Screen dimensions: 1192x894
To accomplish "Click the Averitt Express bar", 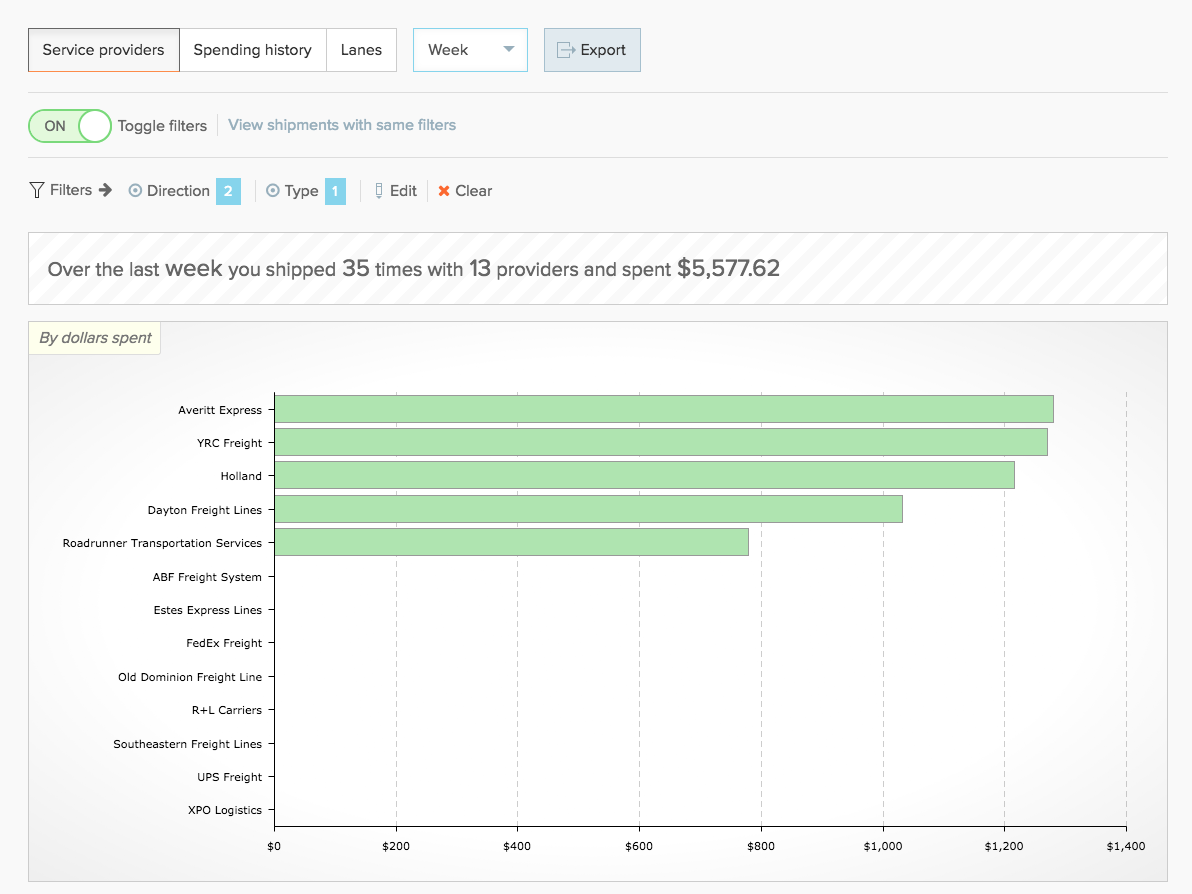I will pos(664,409).
